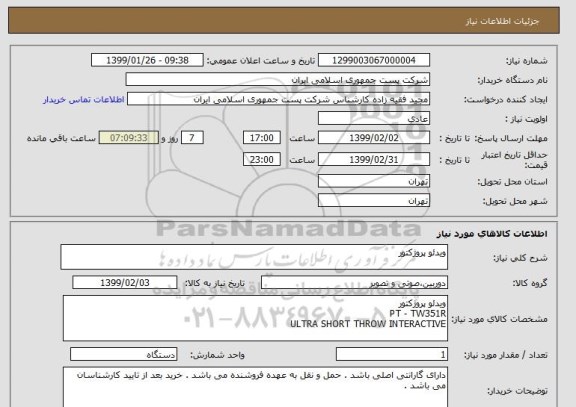Viewport: 576px width, 407px height.
Task: Select the remaining days field showing 7
Action: pyautogui.click(x=192, y=138)
